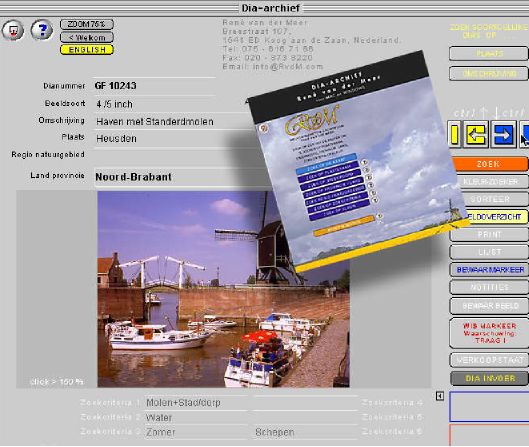Open the NOTITIES button
The image size is (529, 447).
(489, 287)
